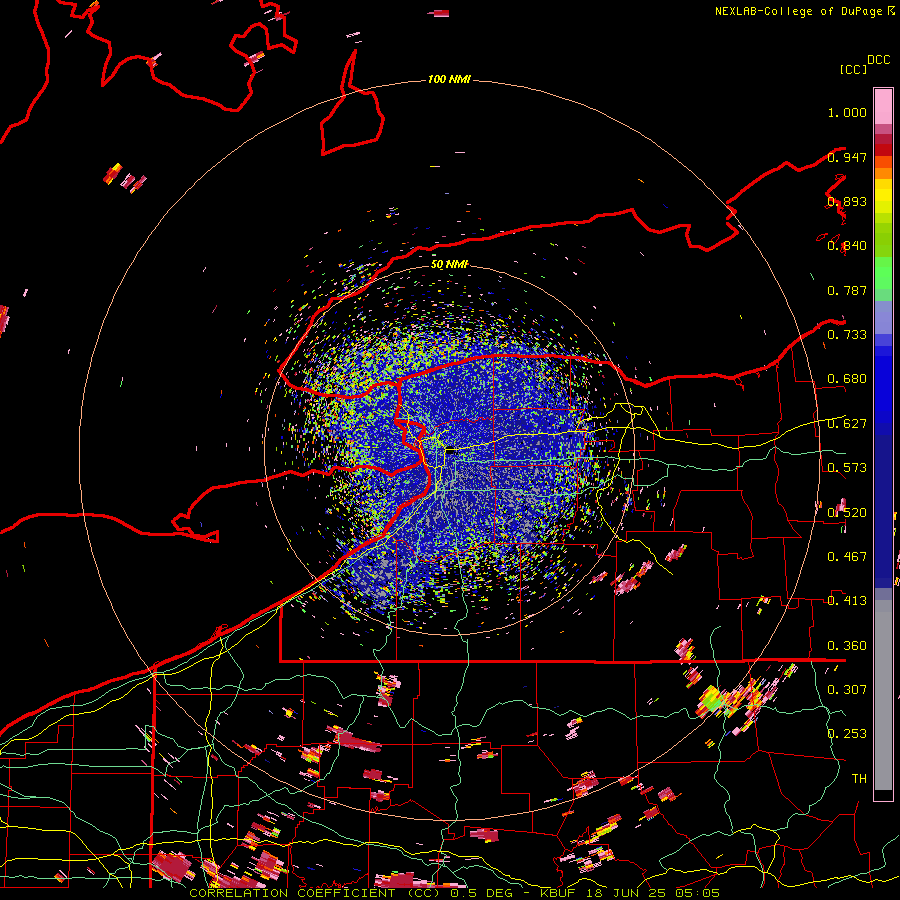Click the CORRELATION COEFFICIENT (CC) caption text

[x=316, y=893]
